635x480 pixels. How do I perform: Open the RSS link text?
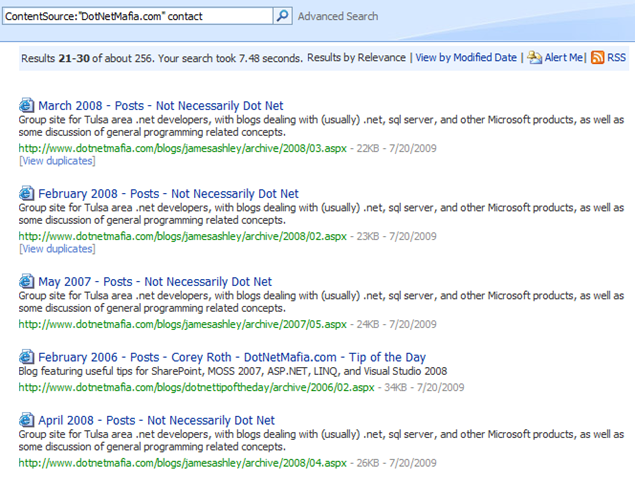pyautogui.click(x=616, y=58)
